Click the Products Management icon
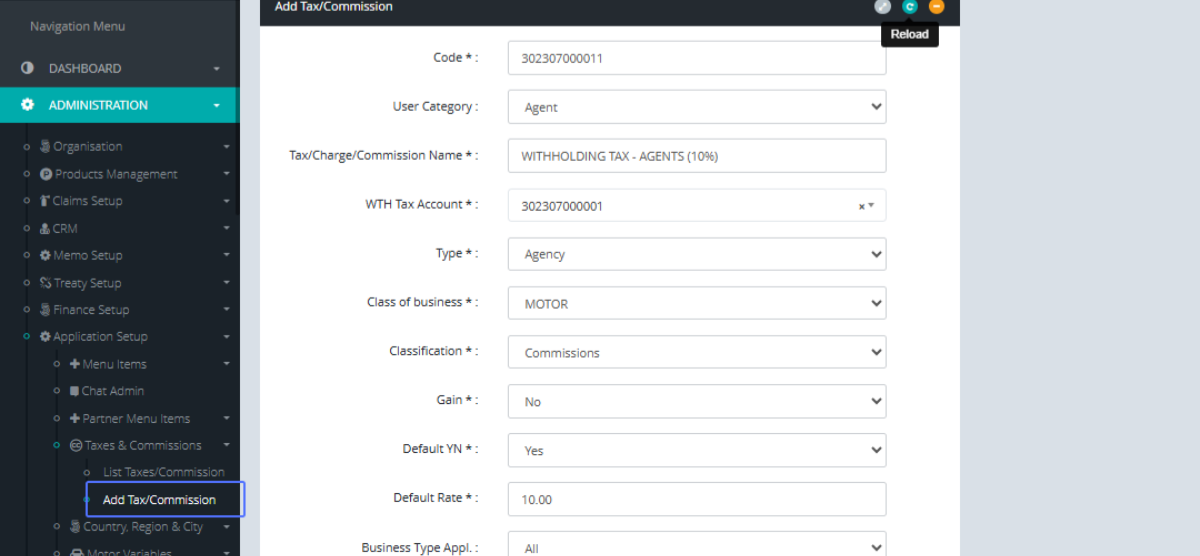1200x556 pixels. [x=46, y=174]
